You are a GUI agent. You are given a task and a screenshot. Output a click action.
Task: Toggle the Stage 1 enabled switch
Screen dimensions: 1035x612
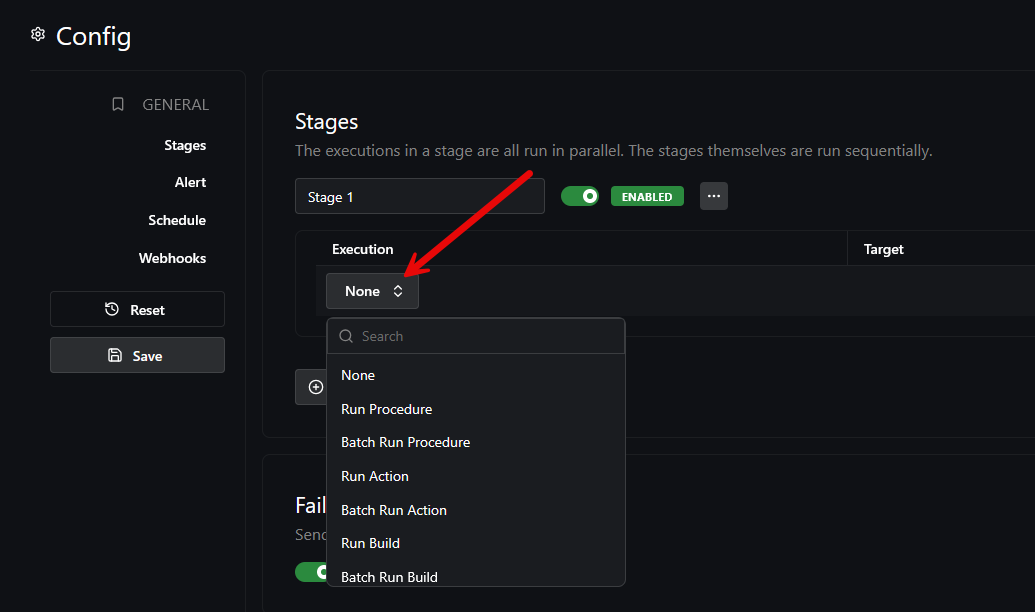(x=580, y=196)
